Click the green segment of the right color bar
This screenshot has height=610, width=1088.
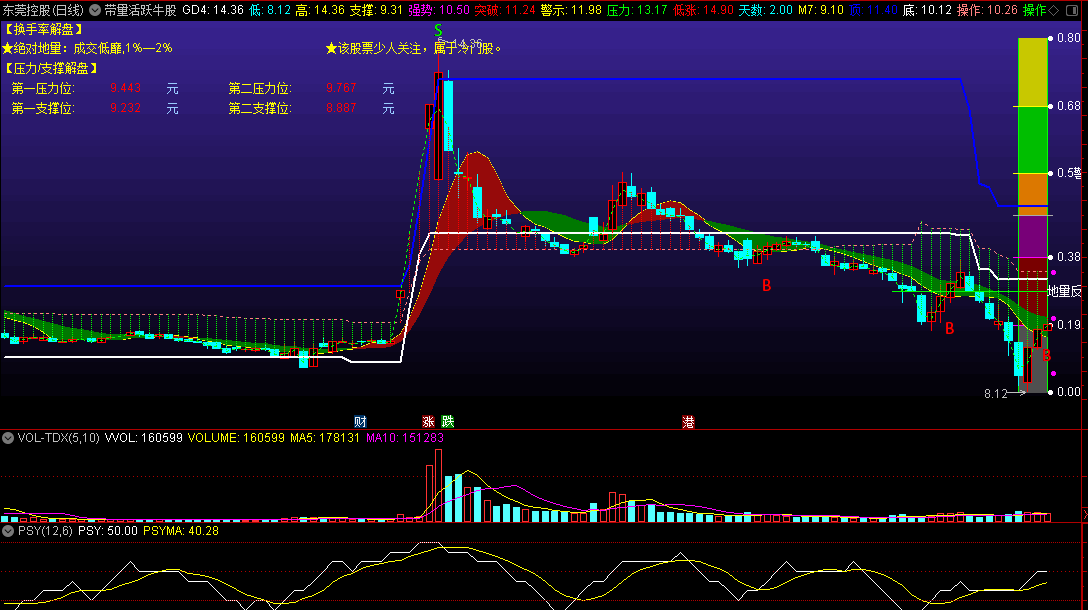click(1032, 139)
